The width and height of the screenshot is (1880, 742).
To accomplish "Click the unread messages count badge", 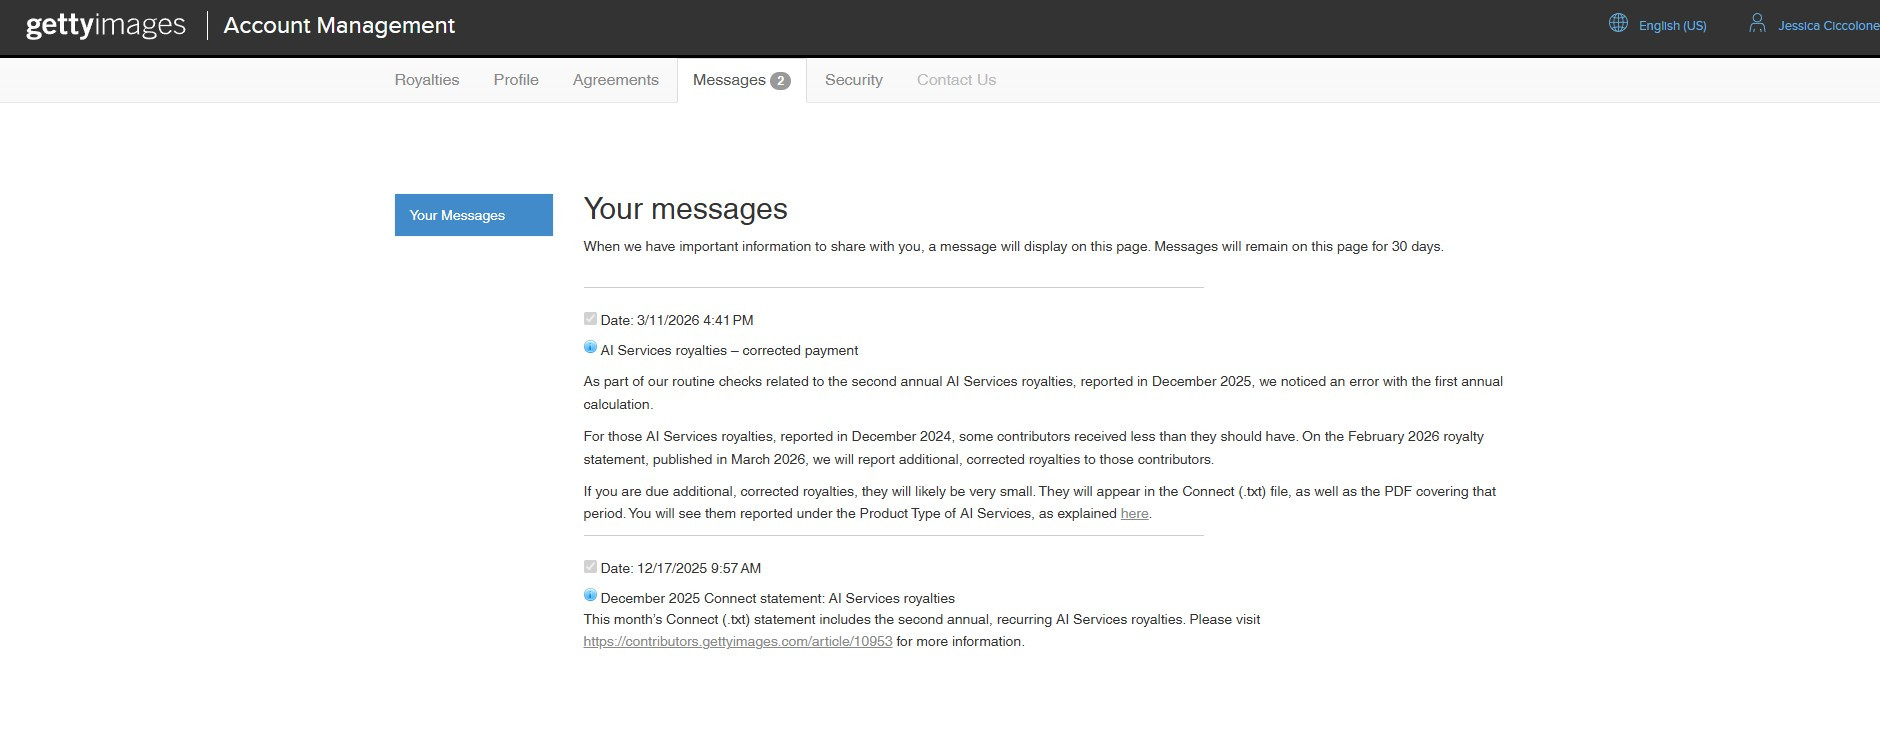I will (780, 81).
